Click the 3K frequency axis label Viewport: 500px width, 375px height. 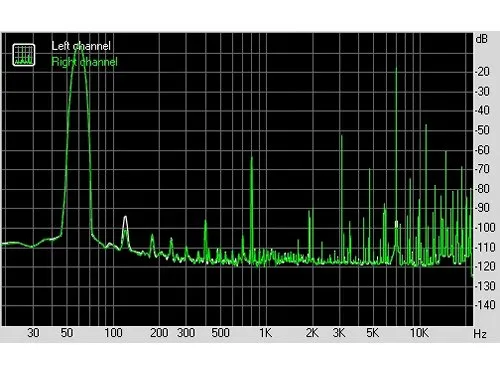pyautogui.click(x=339, y=333)
